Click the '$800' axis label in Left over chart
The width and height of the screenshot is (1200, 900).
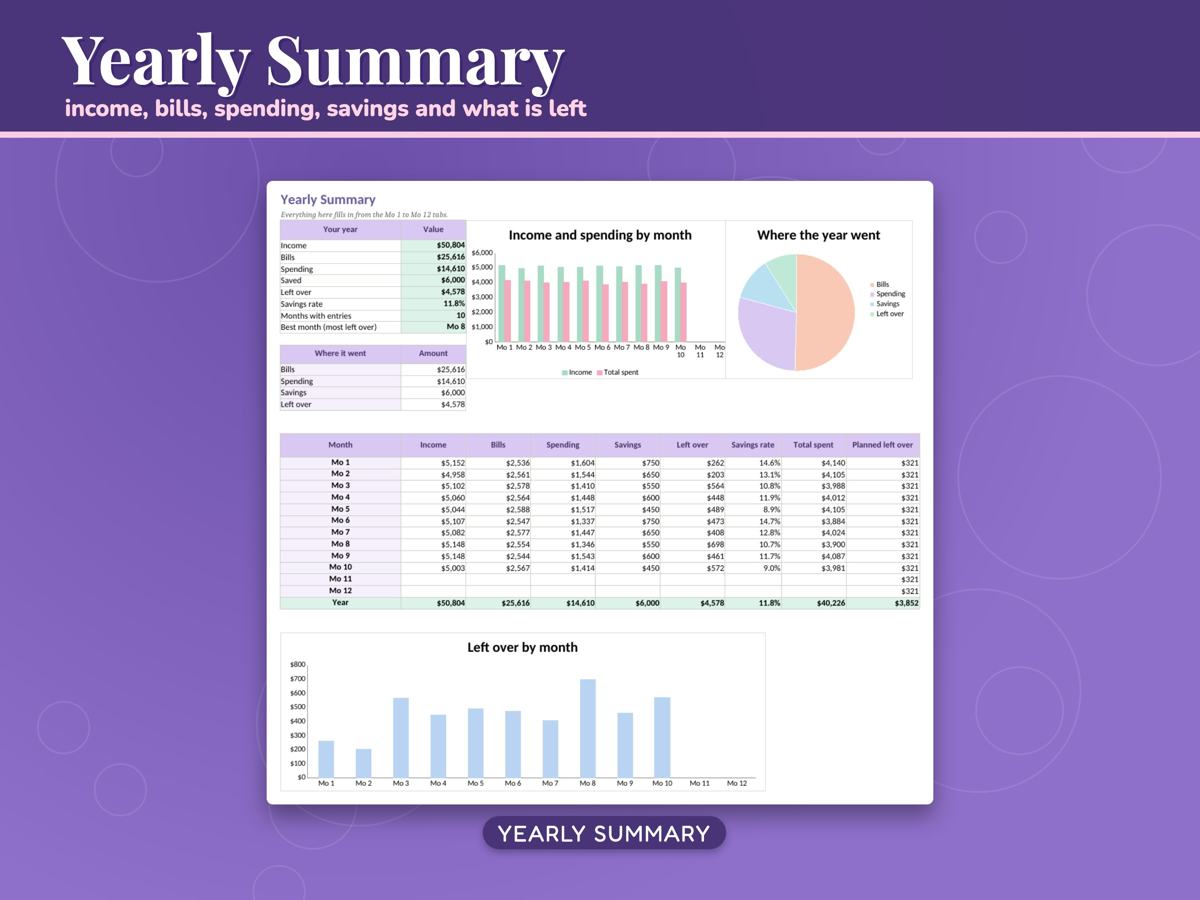click(x=298, y=664)
